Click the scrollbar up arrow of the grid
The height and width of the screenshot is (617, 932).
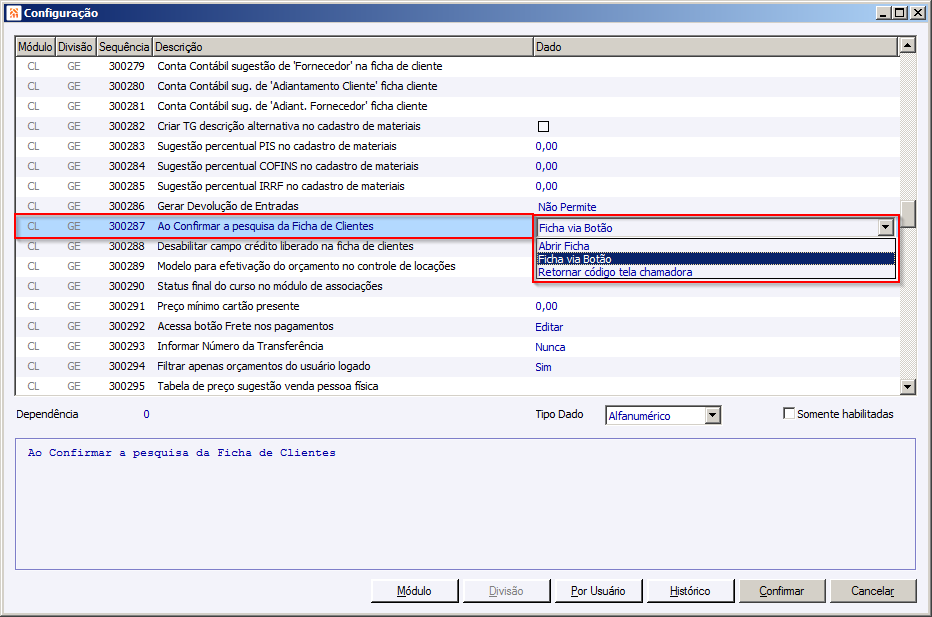click(907, 45)
